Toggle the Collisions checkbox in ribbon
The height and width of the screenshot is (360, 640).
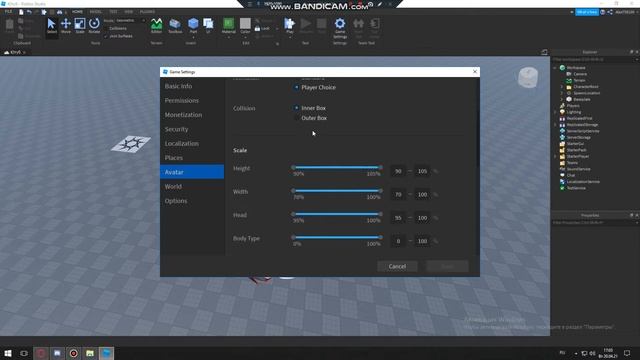(x=106, y=29)
